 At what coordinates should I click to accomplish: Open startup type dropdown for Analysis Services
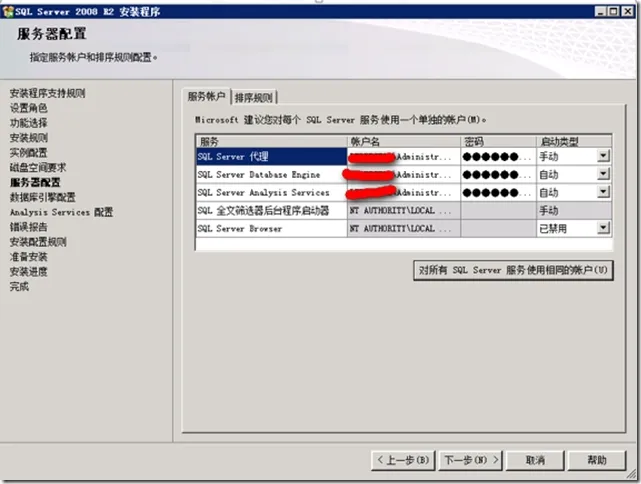pyautogui.click(x=603, y=192)
